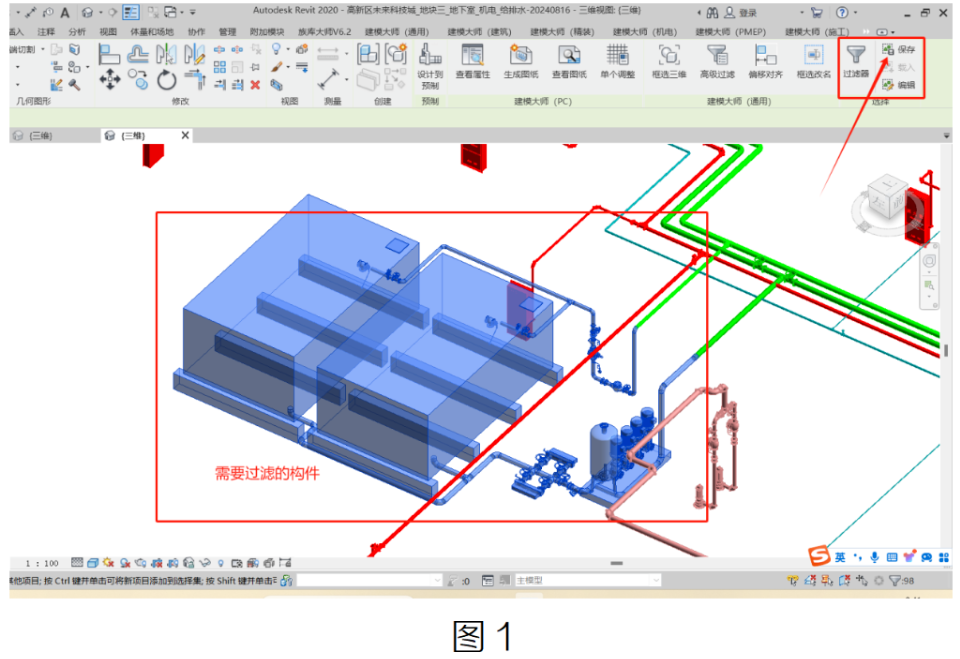The width and height of the screenshot is (960, 659).
Task: Open the view scale 1 : 100 selector
Action: (42, 563)
